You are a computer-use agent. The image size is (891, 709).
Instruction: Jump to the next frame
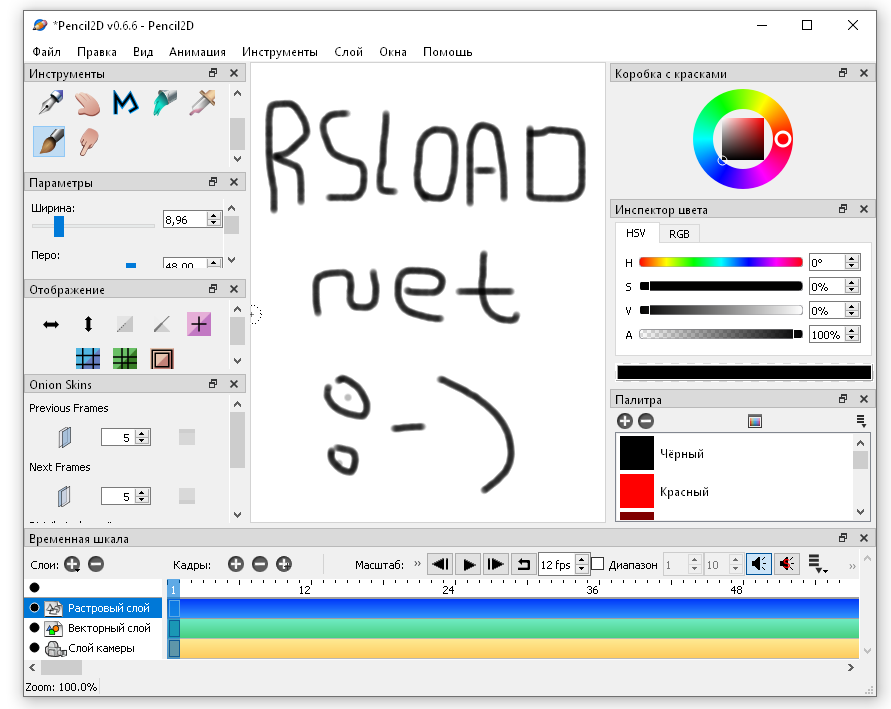(x=496, y=564)
